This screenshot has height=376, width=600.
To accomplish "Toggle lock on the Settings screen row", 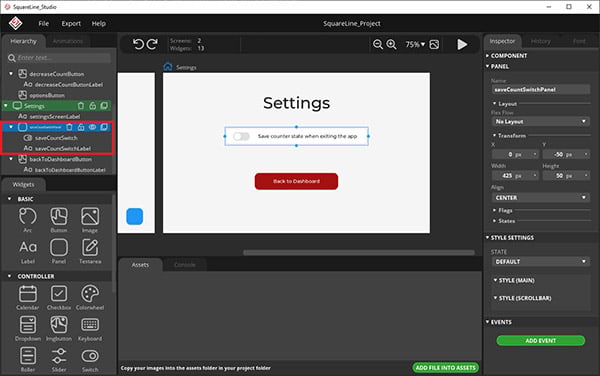I will (x=93, y=106).
